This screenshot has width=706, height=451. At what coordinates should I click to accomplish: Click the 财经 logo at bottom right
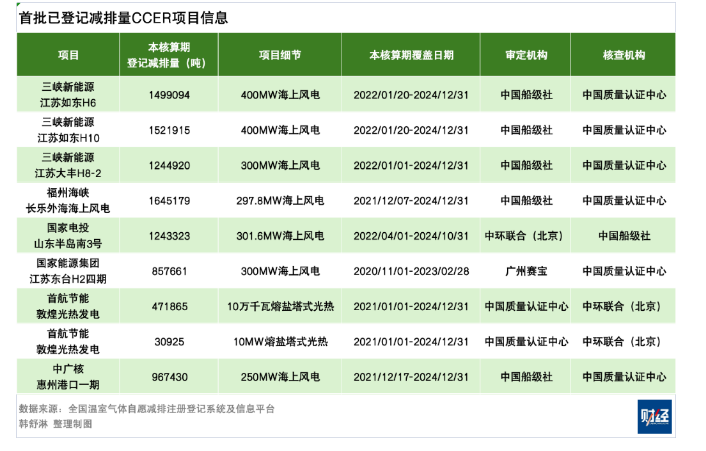pos(654,416)
